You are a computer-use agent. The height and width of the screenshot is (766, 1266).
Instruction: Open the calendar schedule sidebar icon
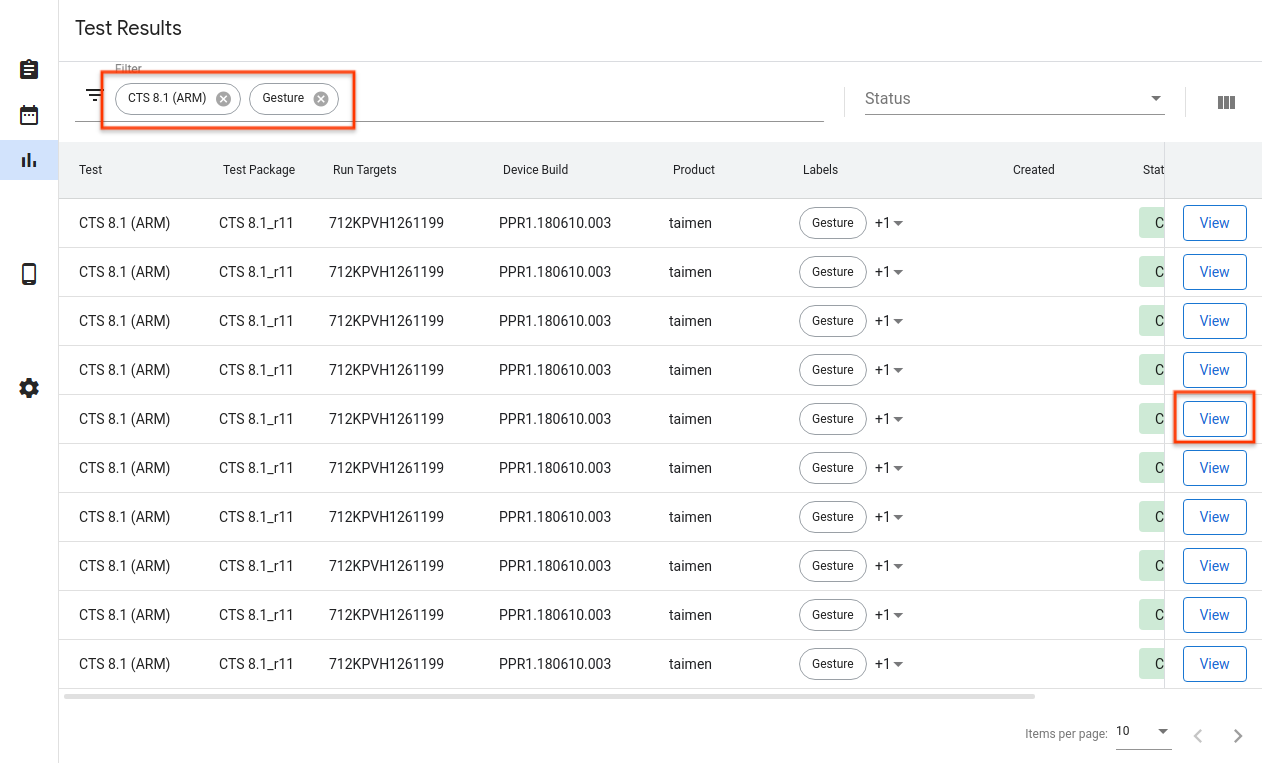point(29,115)
